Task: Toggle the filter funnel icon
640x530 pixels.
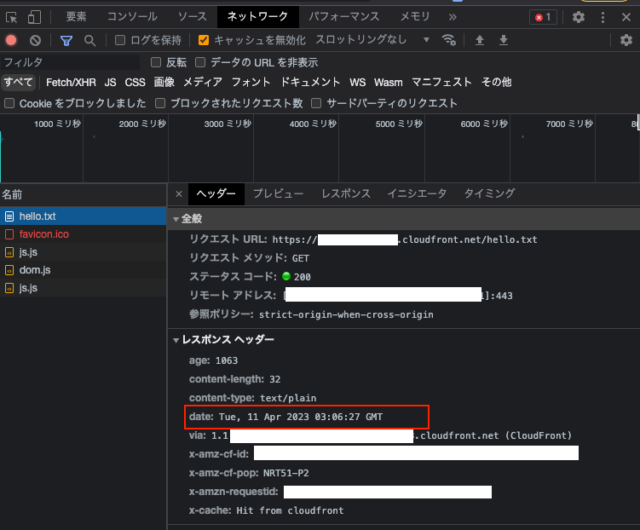Action: [x=66, y=40]
